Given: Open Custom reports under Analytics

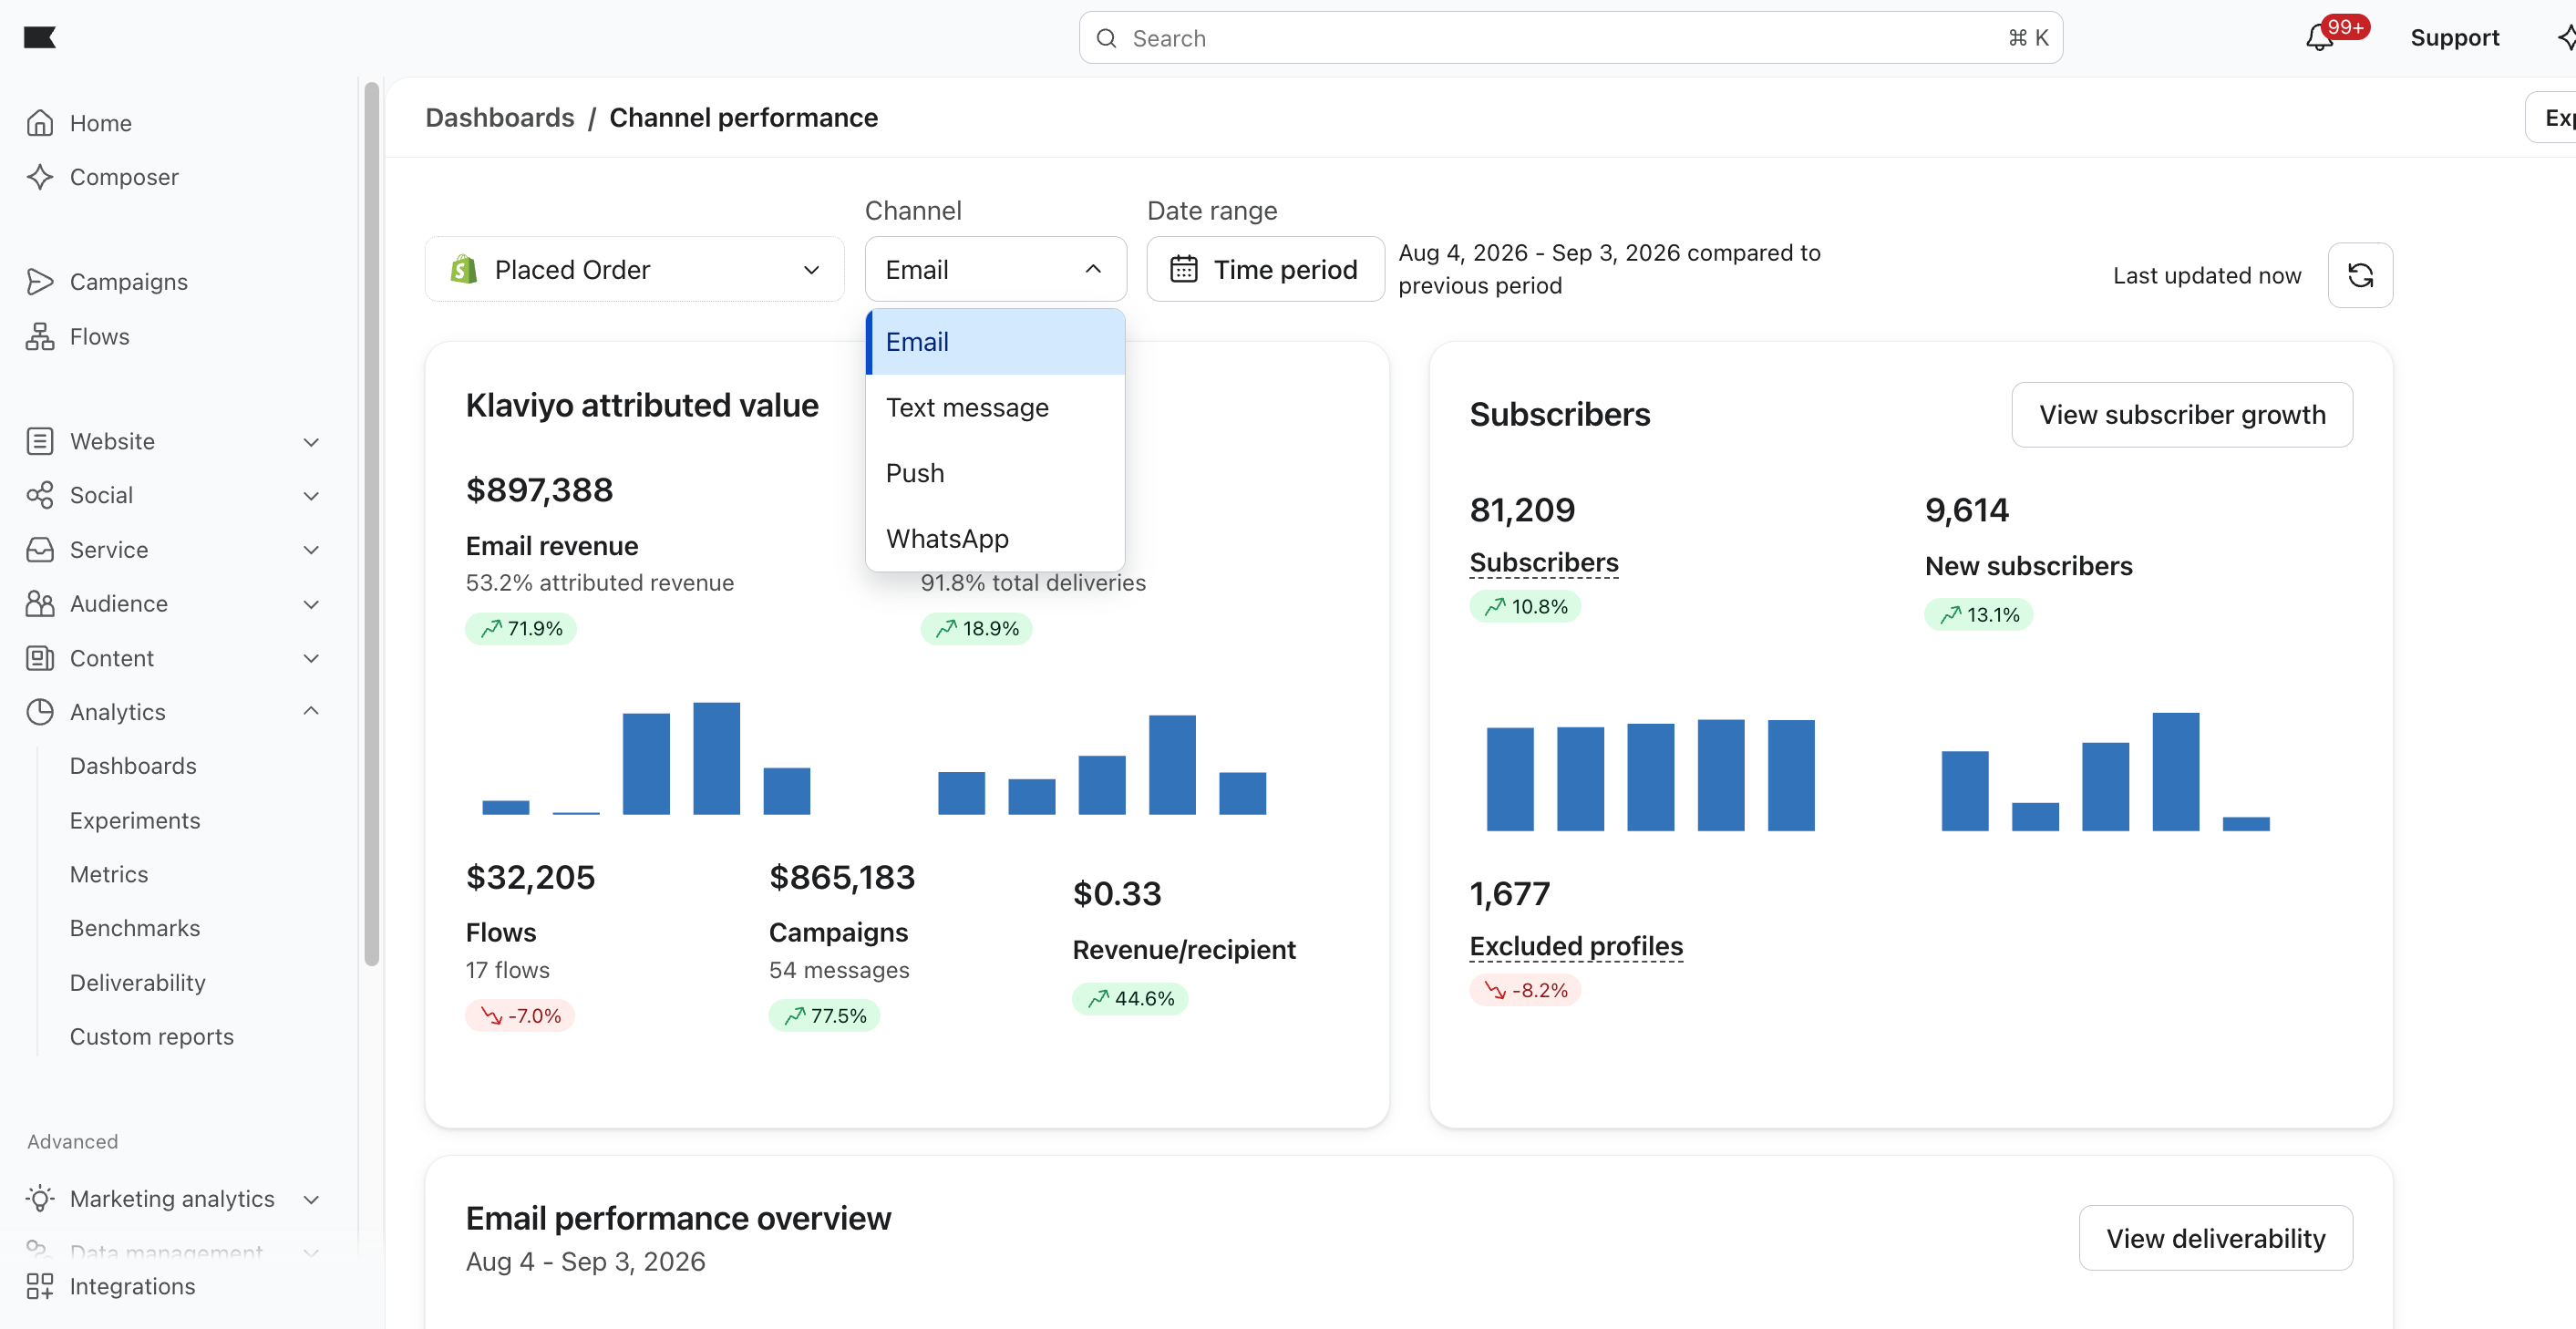Looking at the screenshot, I should pyautogui.click(x=152, y=1037).
